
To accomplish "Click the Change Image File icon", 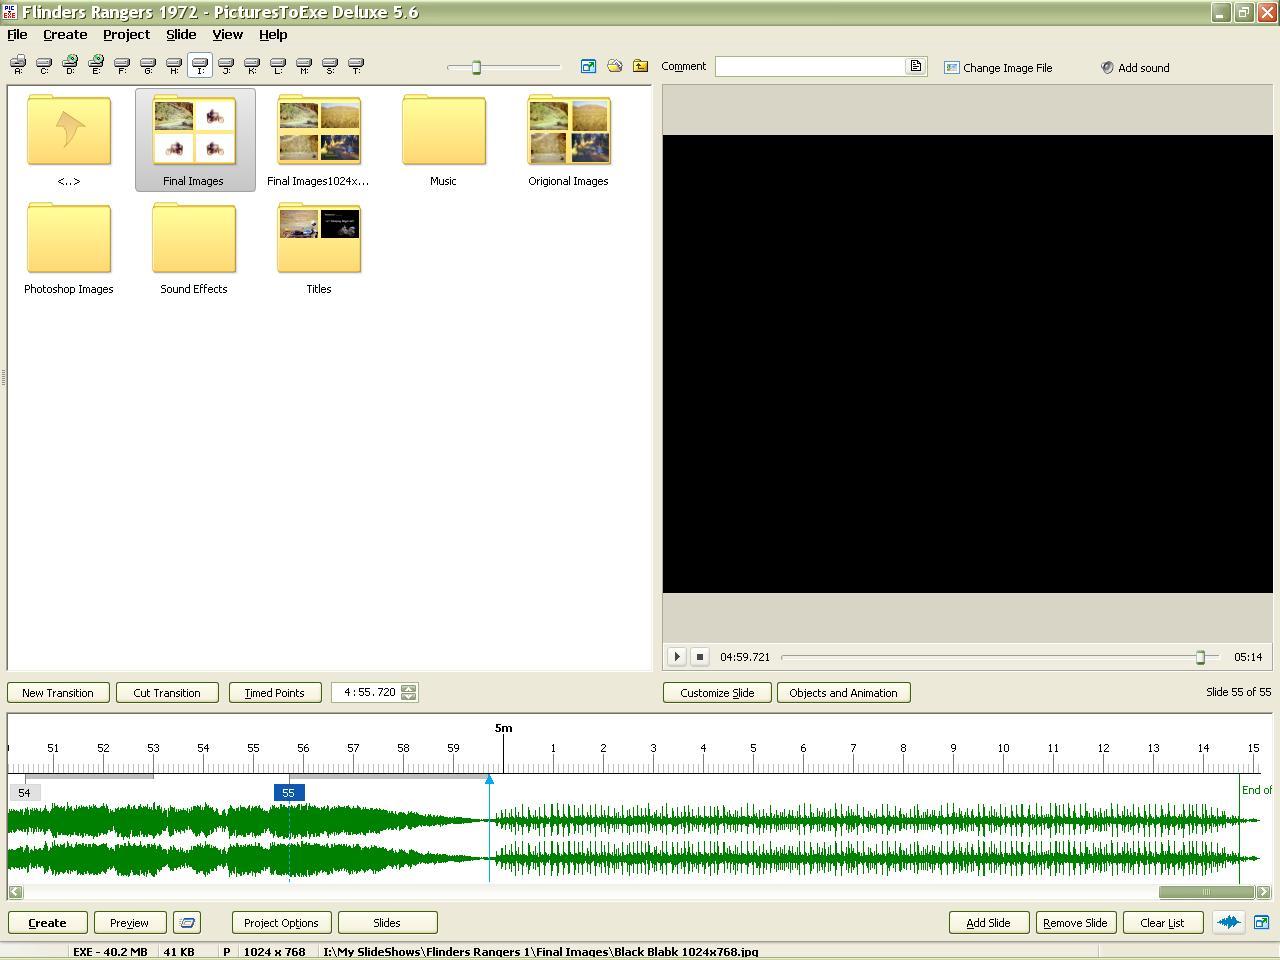I will (x=952, y=68).
